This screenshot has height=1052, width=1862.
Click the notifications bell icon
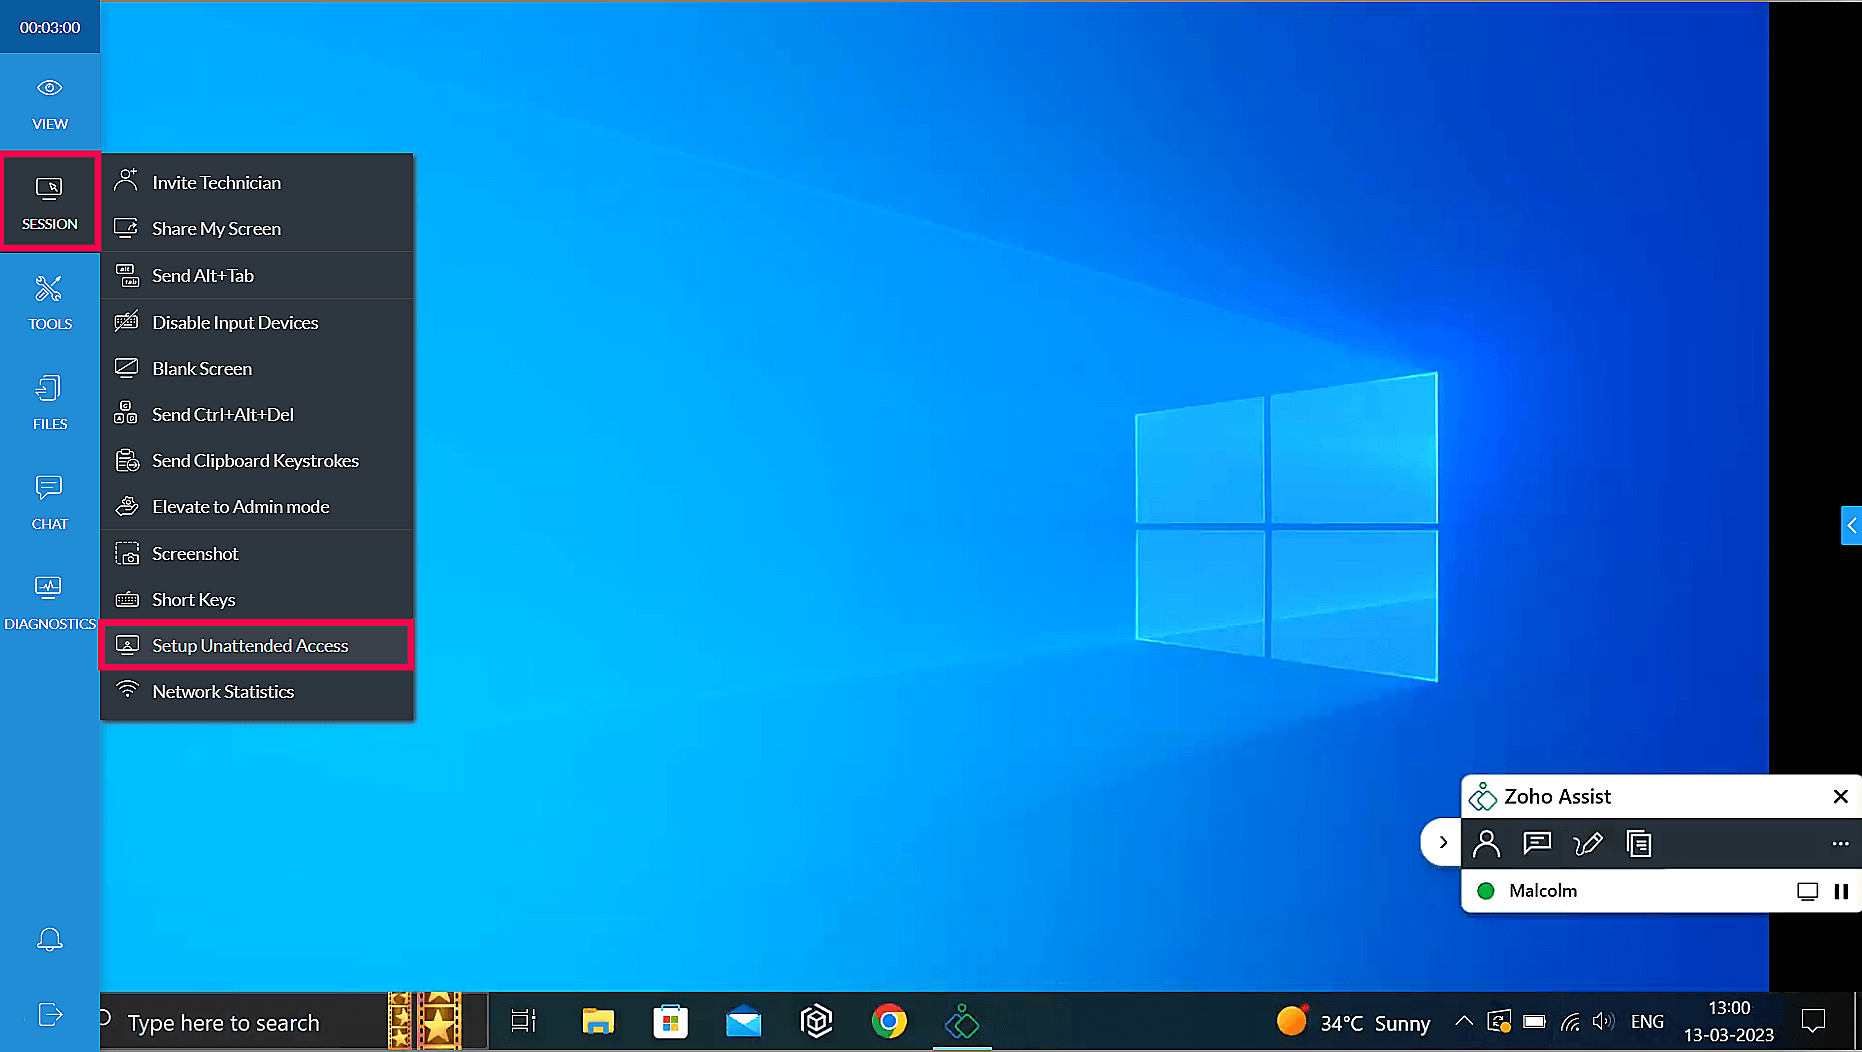coord(49,939)
